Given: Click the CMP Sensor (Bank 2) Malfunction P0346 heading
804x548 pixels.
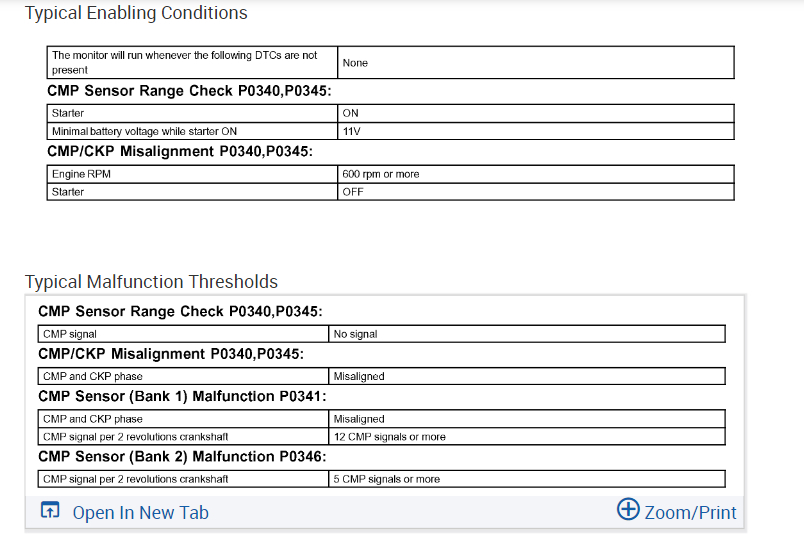Looking at the screenshot, I should coord(182,456).
